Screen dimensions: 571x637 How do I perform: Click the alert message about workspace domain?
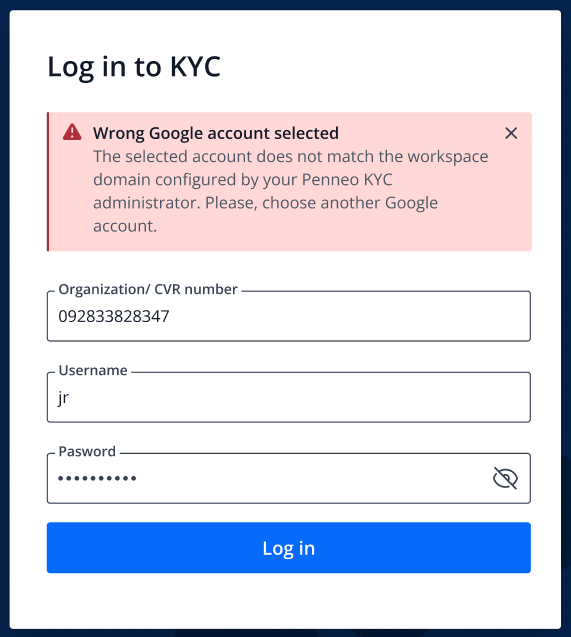290,191
